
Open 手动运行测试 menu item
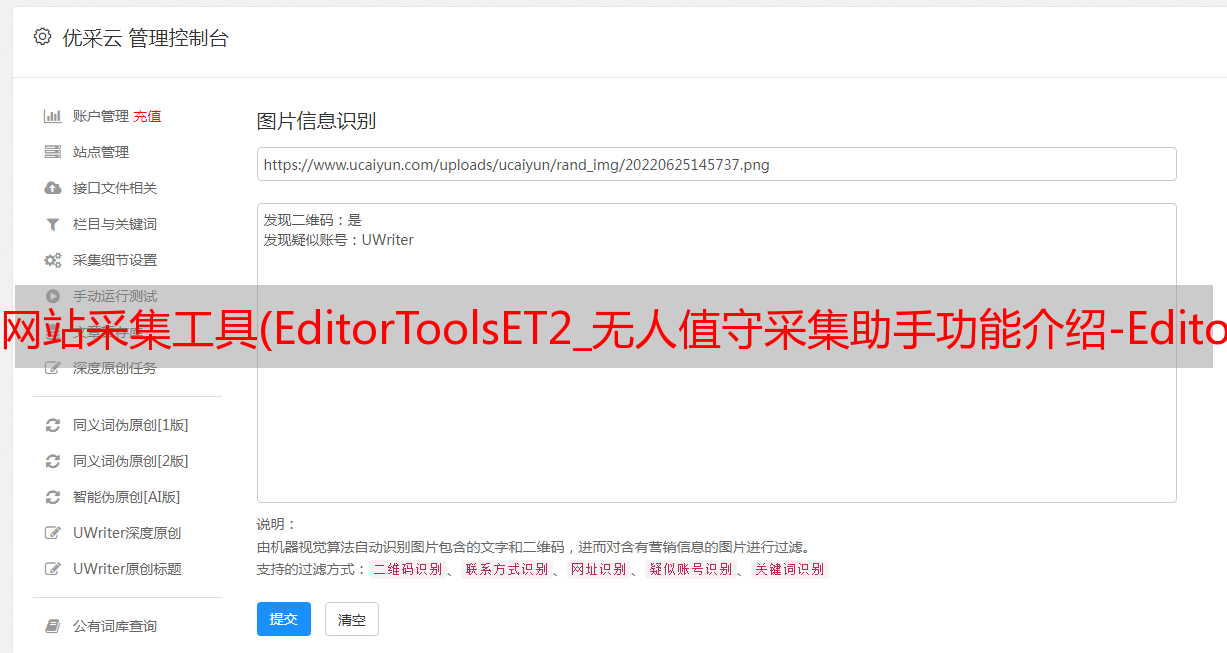pyautogui.click(x=115, y=296)
